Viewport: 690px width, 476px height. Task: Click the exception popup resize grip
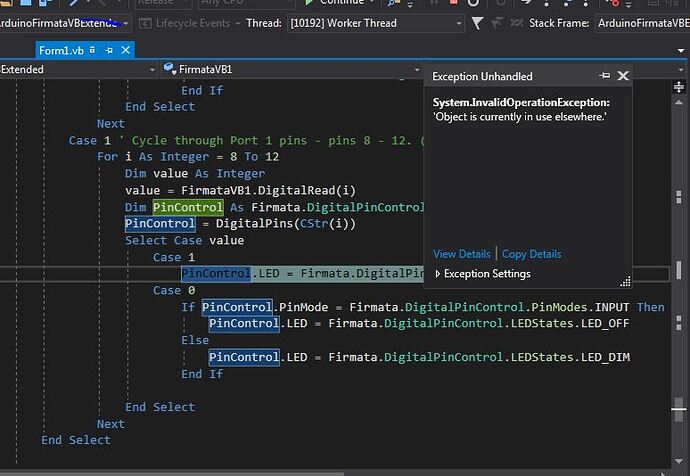click(x=625, y=282)
